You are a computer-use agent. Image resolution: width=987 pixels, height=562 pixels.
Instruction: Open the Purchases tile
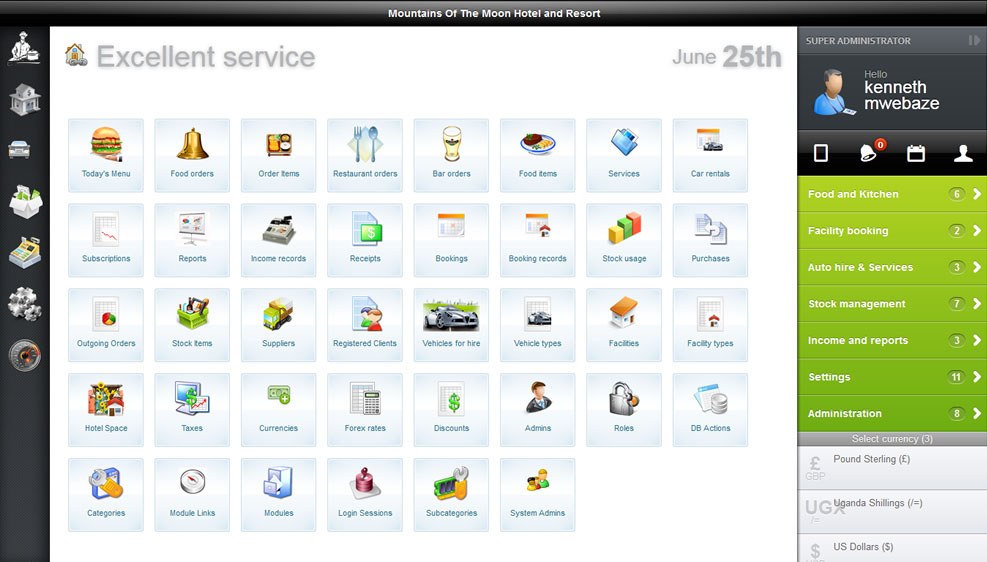(710, 240)
